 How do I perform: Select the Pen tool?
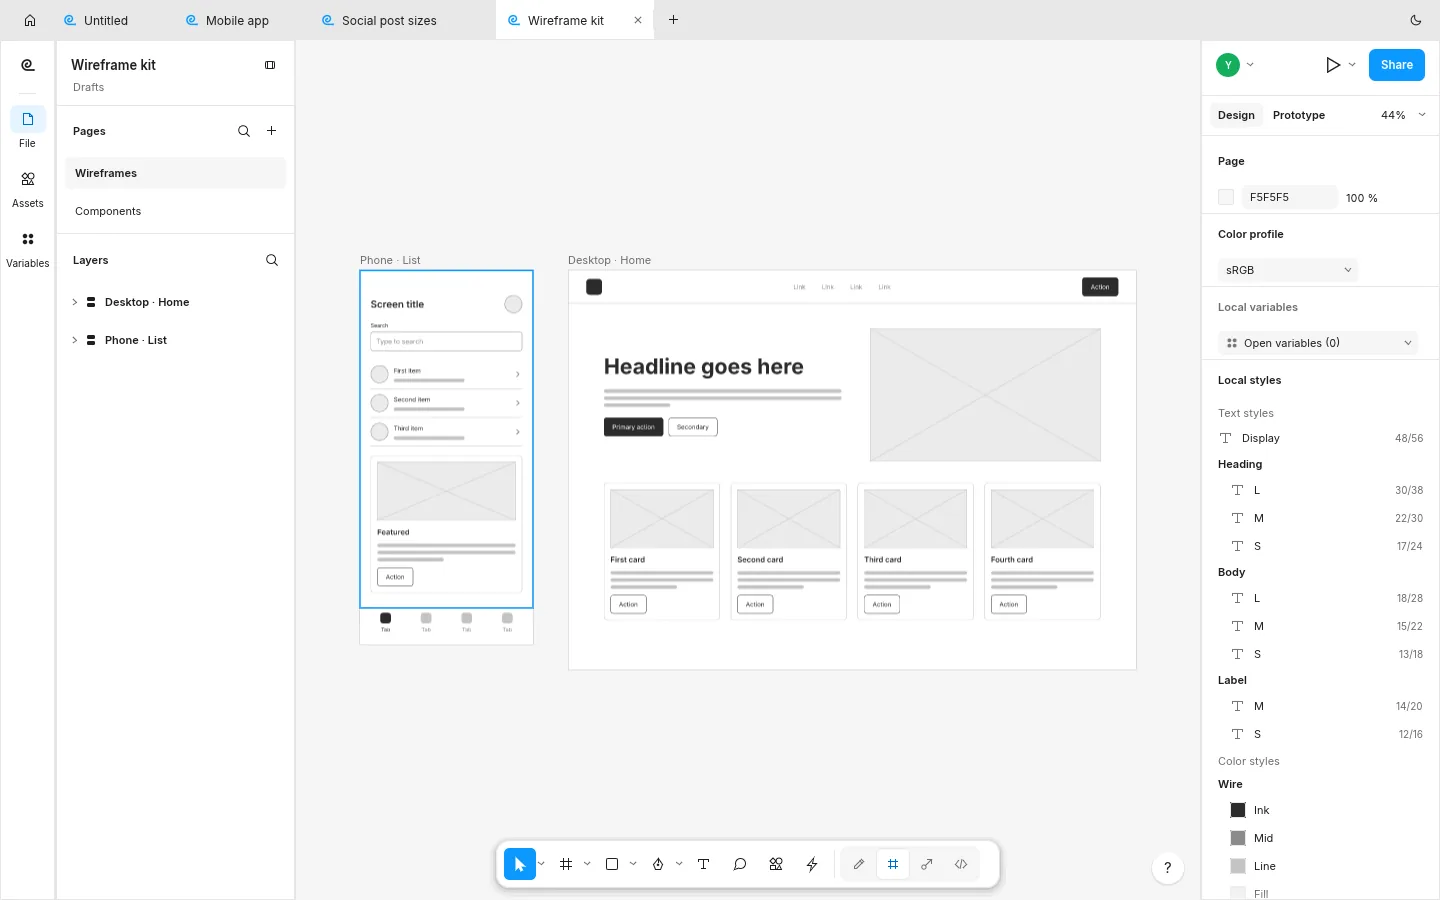coord(658,864)
